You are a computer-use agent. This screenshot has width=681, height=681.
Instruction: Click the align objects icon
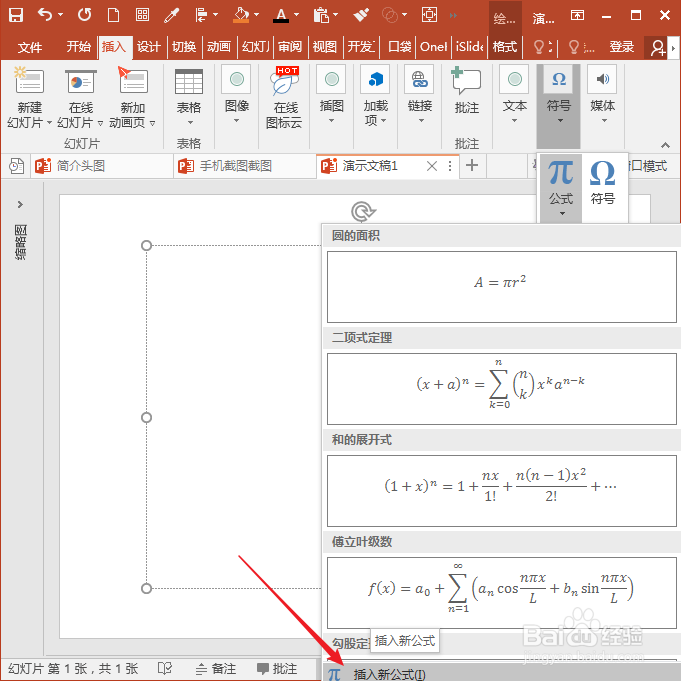click(x=202, y=15)
